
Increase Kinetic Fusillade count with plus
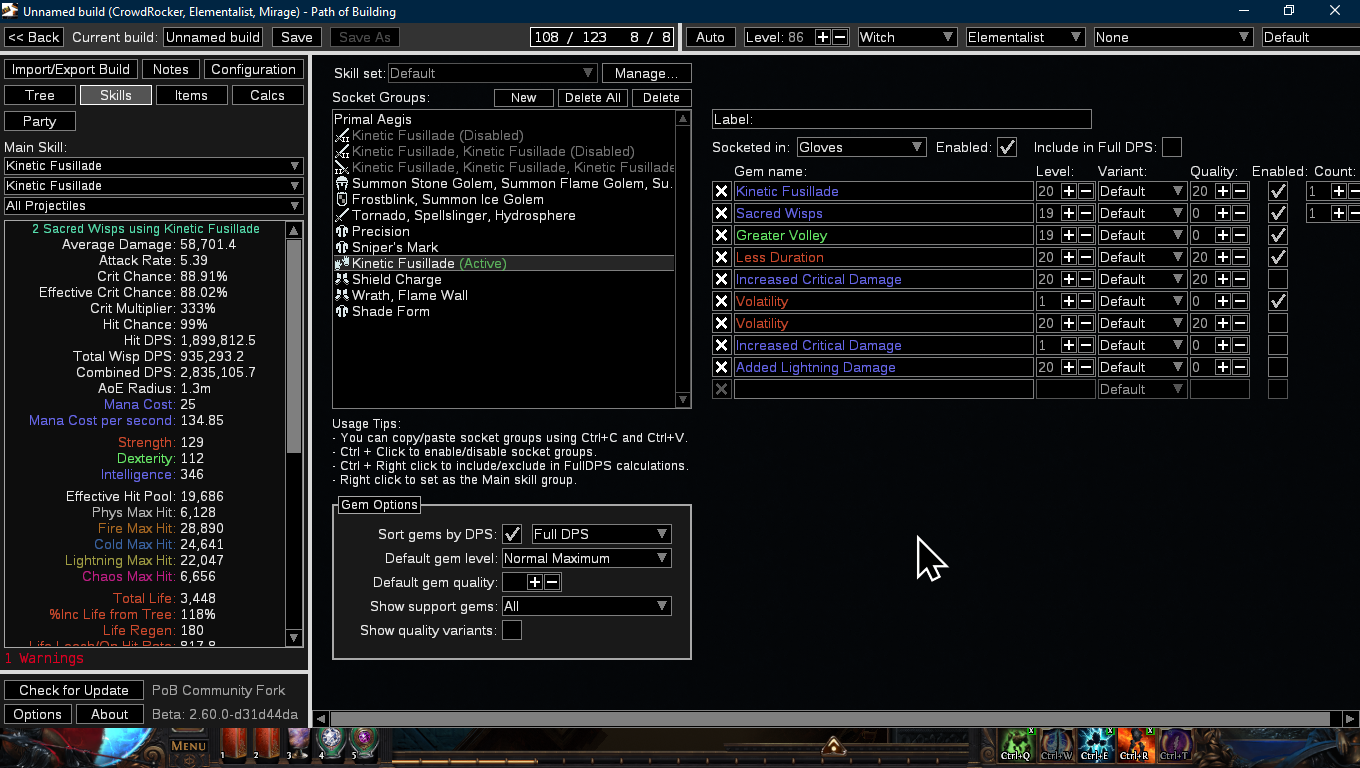coord(1338,191)
